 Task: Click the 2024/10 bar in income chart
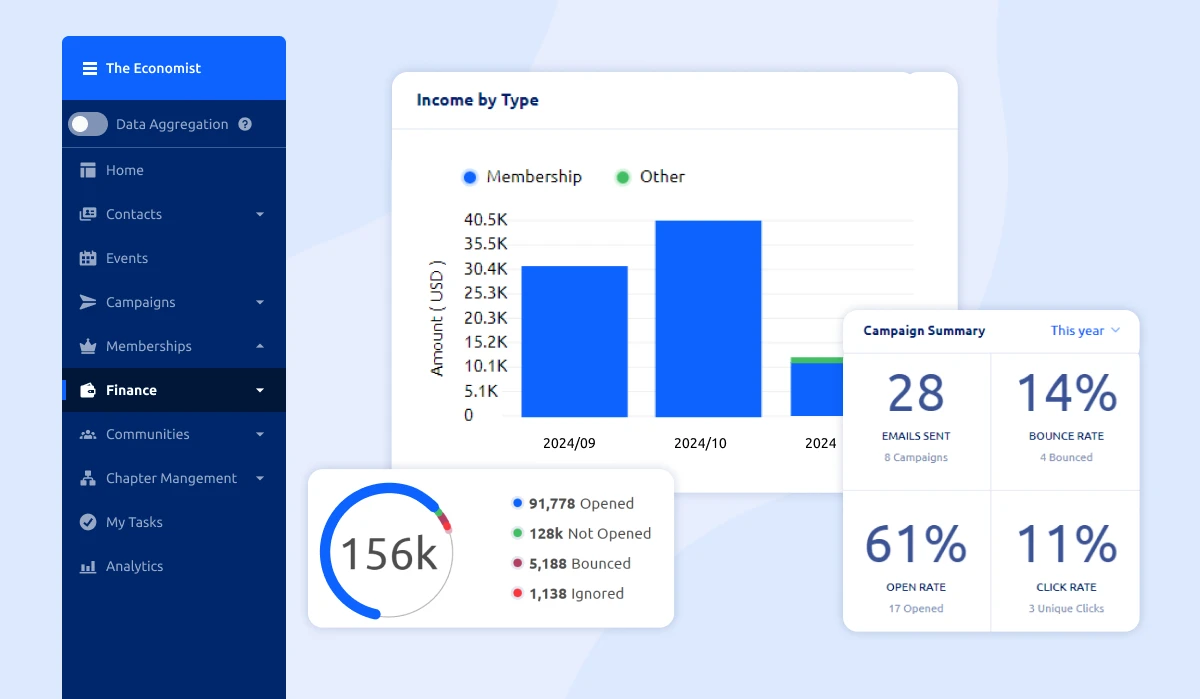[708, 318]
